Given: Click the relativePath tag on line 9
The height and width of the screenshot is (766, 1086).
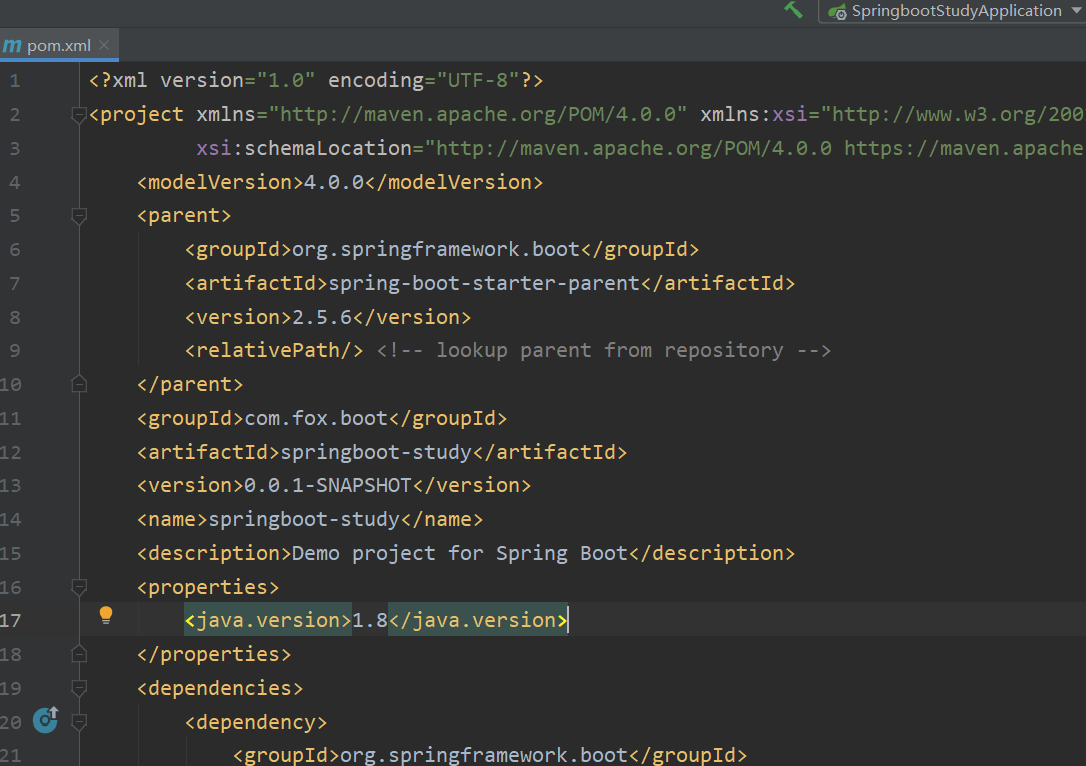Looking at the screenshot, I should [x=274, y=350].
